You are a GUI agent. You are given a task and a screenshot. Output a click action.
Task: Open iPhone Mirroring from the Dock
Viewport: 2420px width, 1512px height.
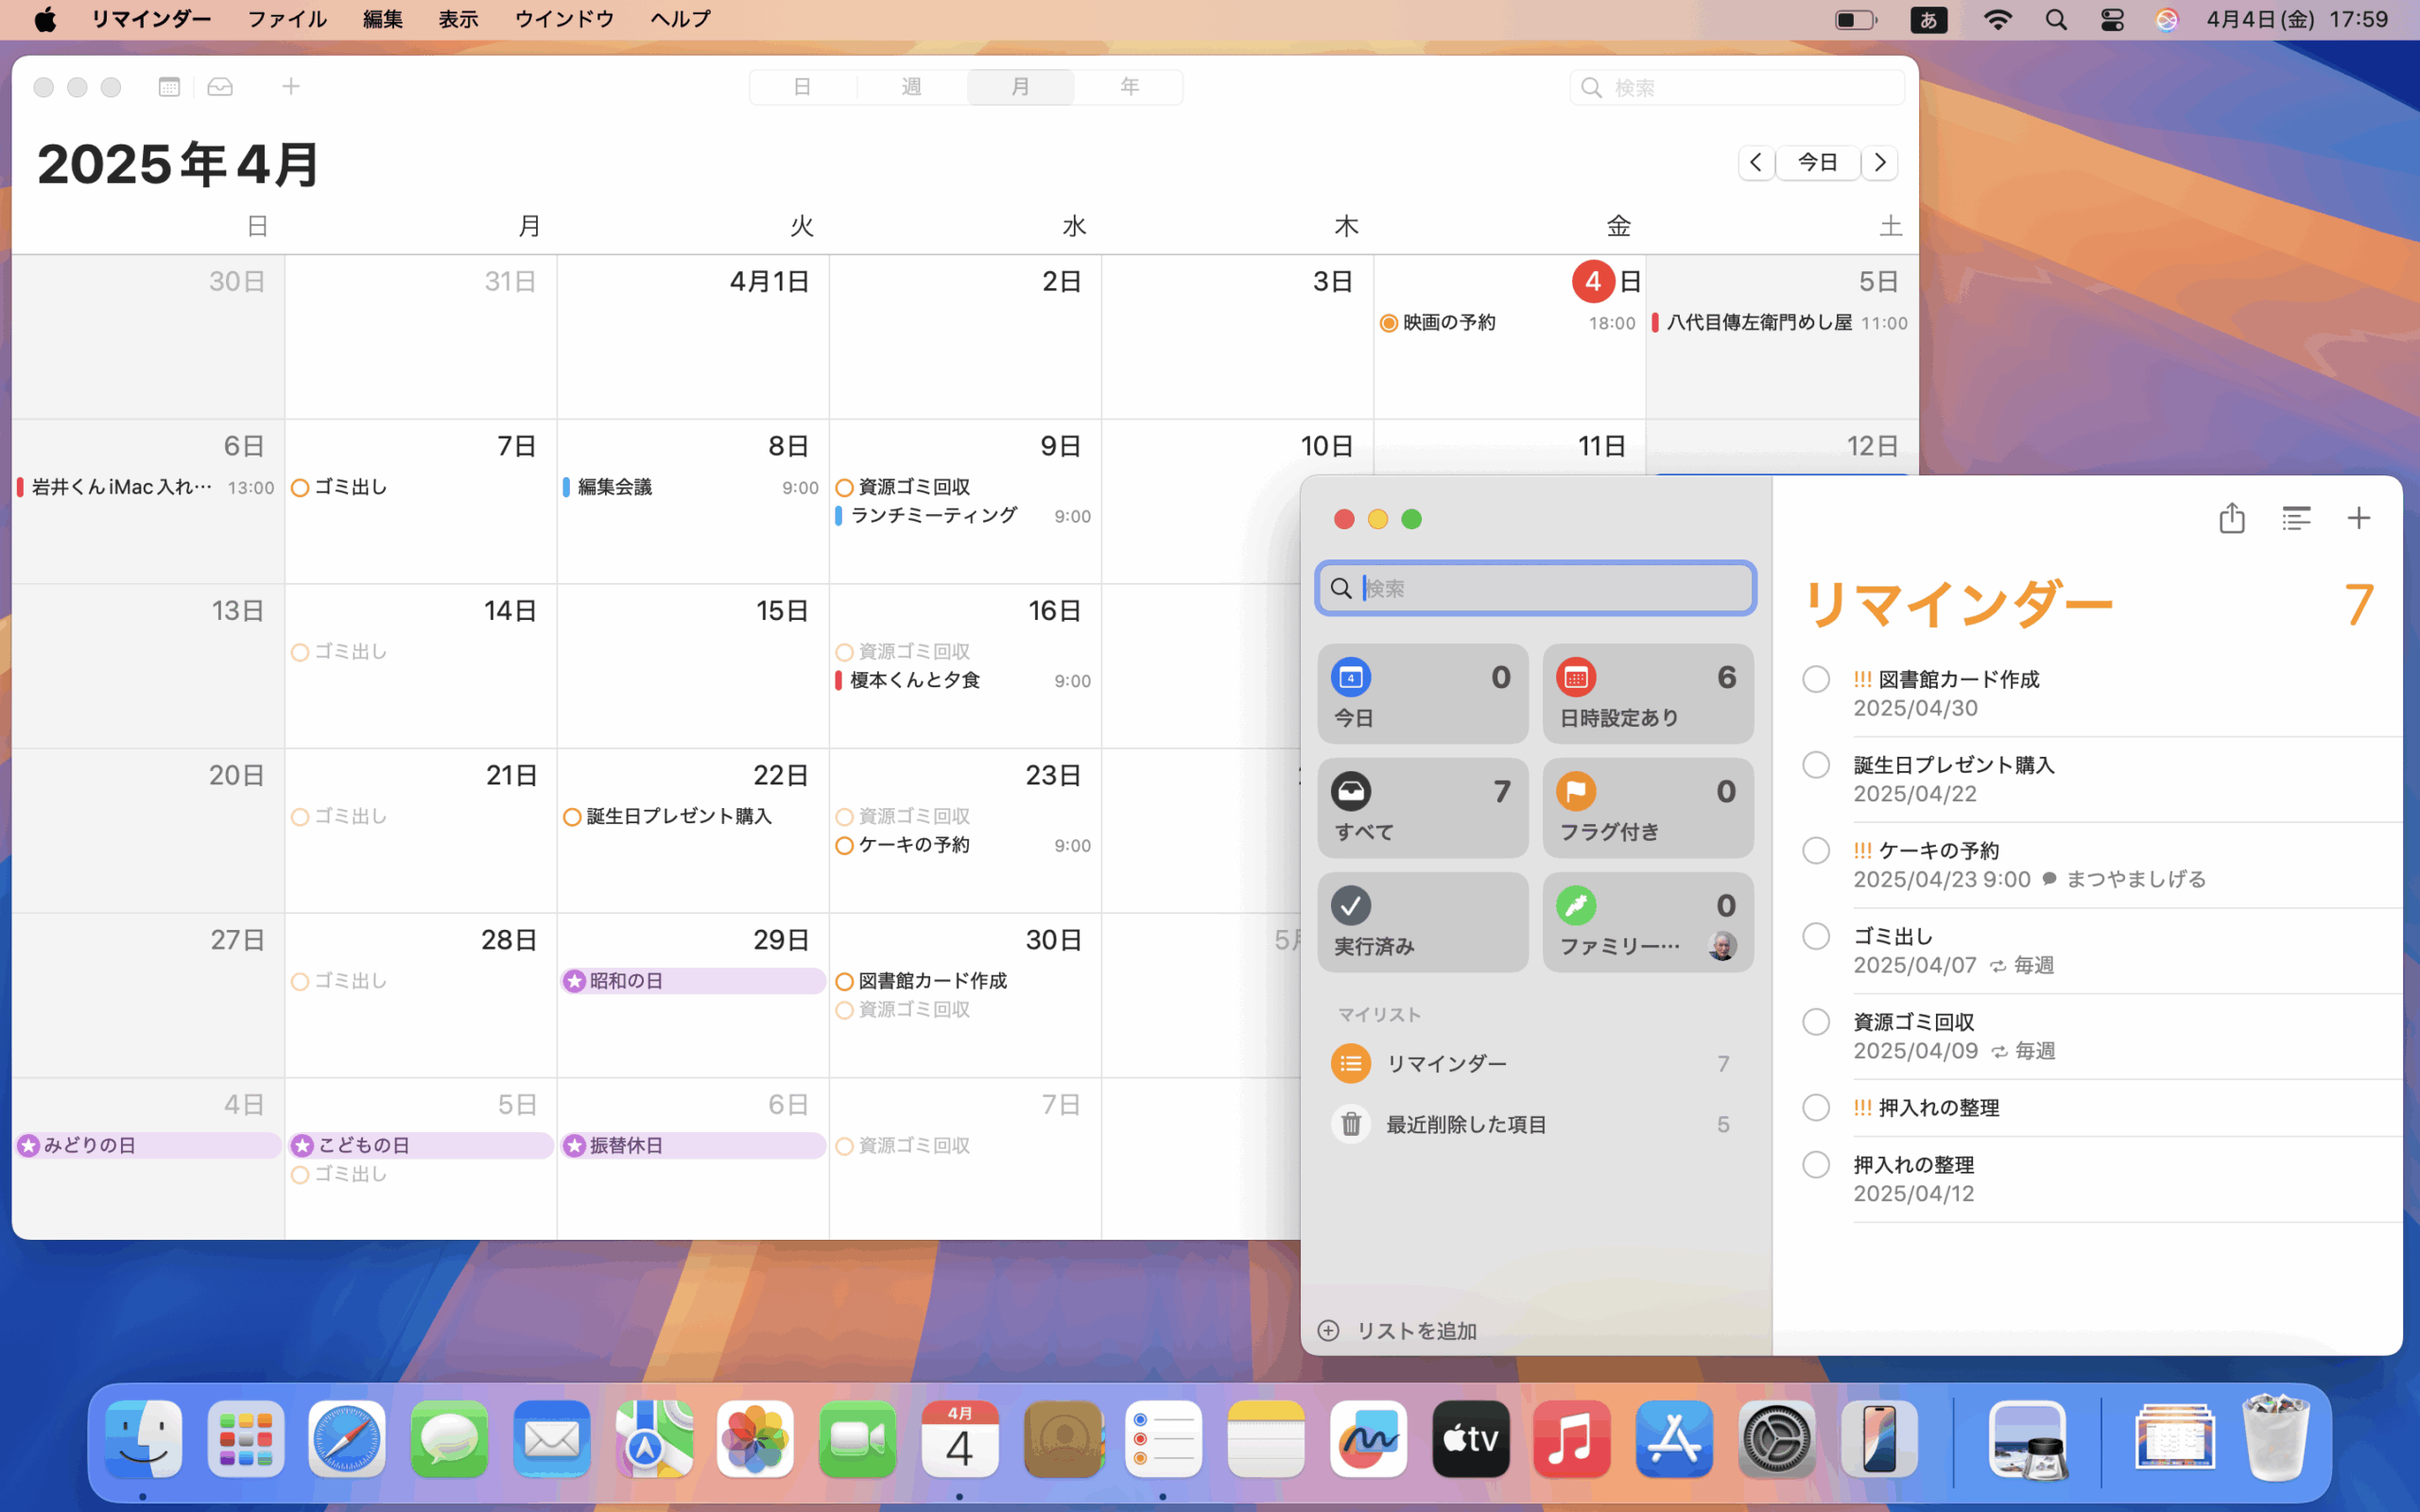coord(1879,1440)
